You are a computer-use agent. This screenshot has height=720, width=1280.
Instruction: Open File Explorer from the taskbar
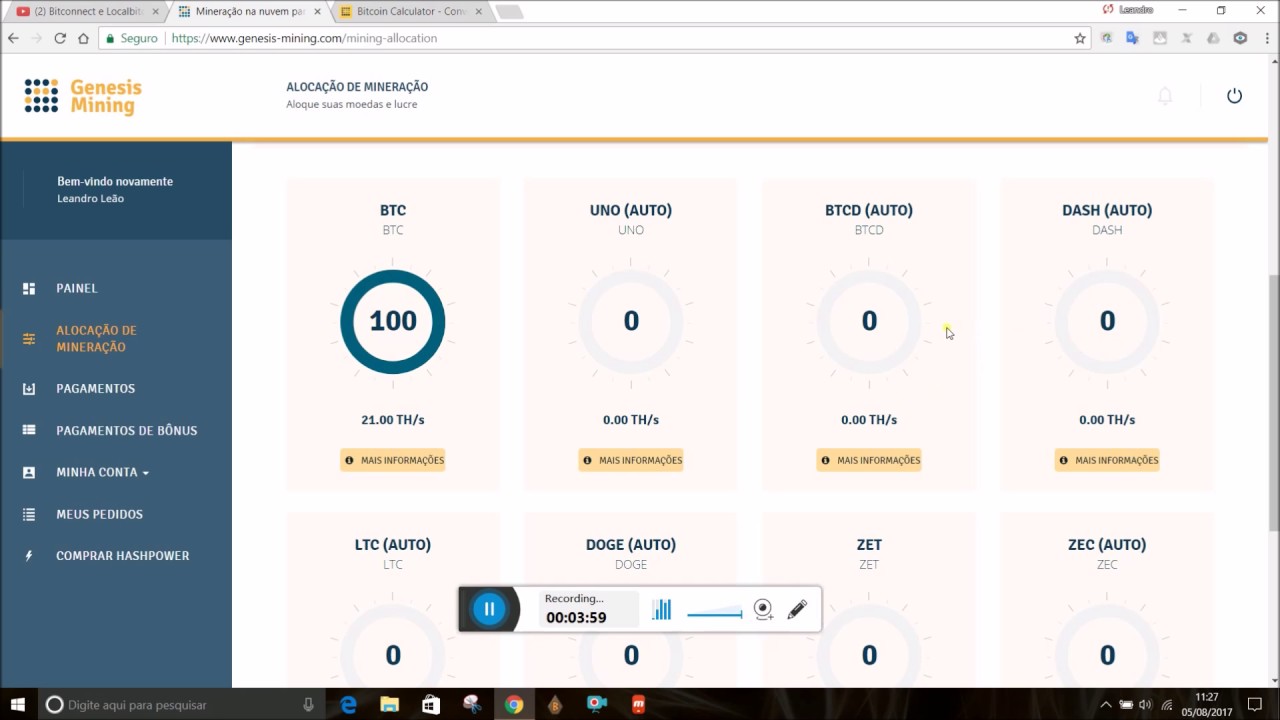click(389, 705)
